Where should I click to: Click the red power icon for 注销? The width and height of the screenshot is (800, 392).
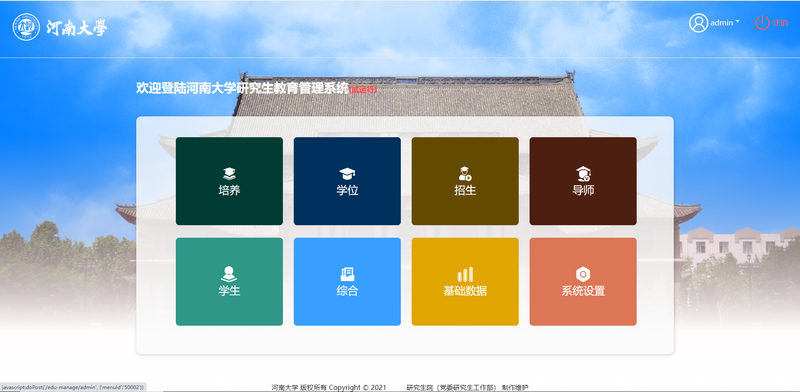point(762,22)
